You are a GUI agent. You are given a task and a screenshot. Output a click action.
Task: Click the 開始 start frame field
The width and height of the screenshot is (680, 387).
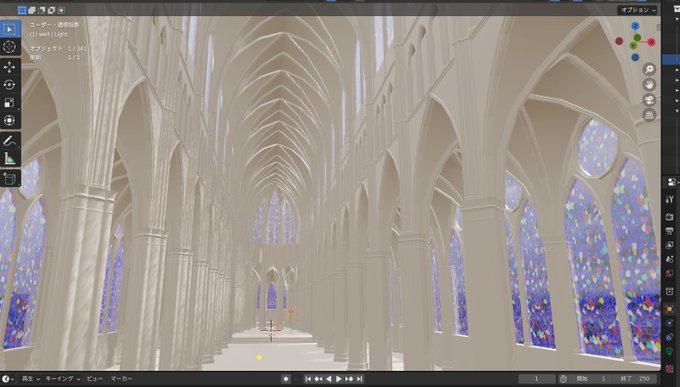pos(591,379)
